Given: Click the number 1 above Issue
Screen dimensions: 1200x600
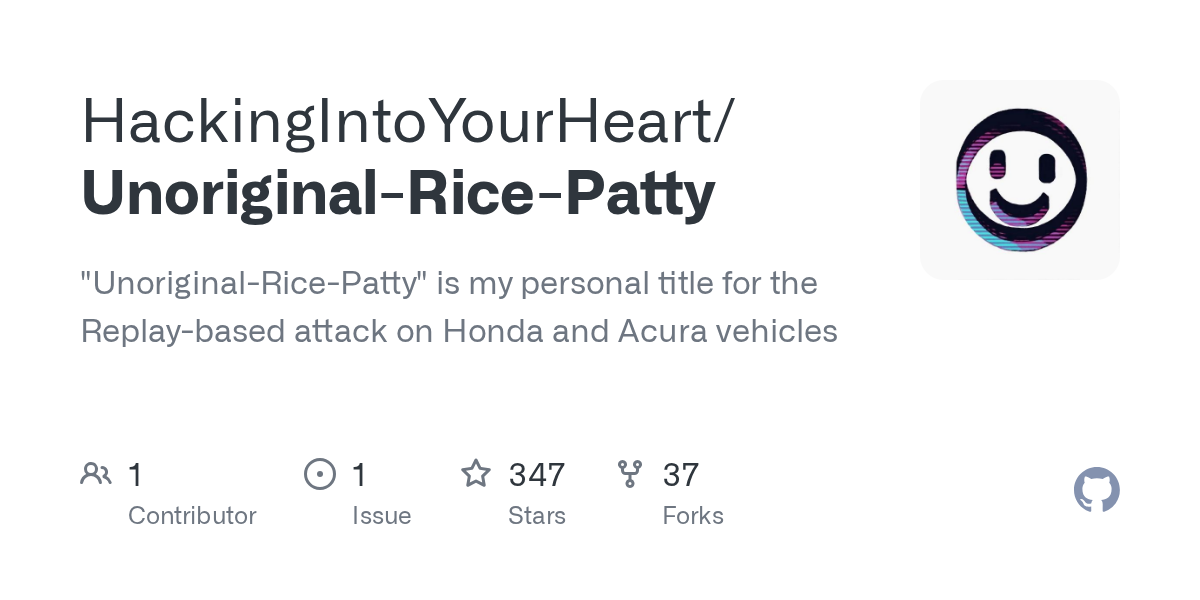Looking at the screenshot, I should (360, 474).
